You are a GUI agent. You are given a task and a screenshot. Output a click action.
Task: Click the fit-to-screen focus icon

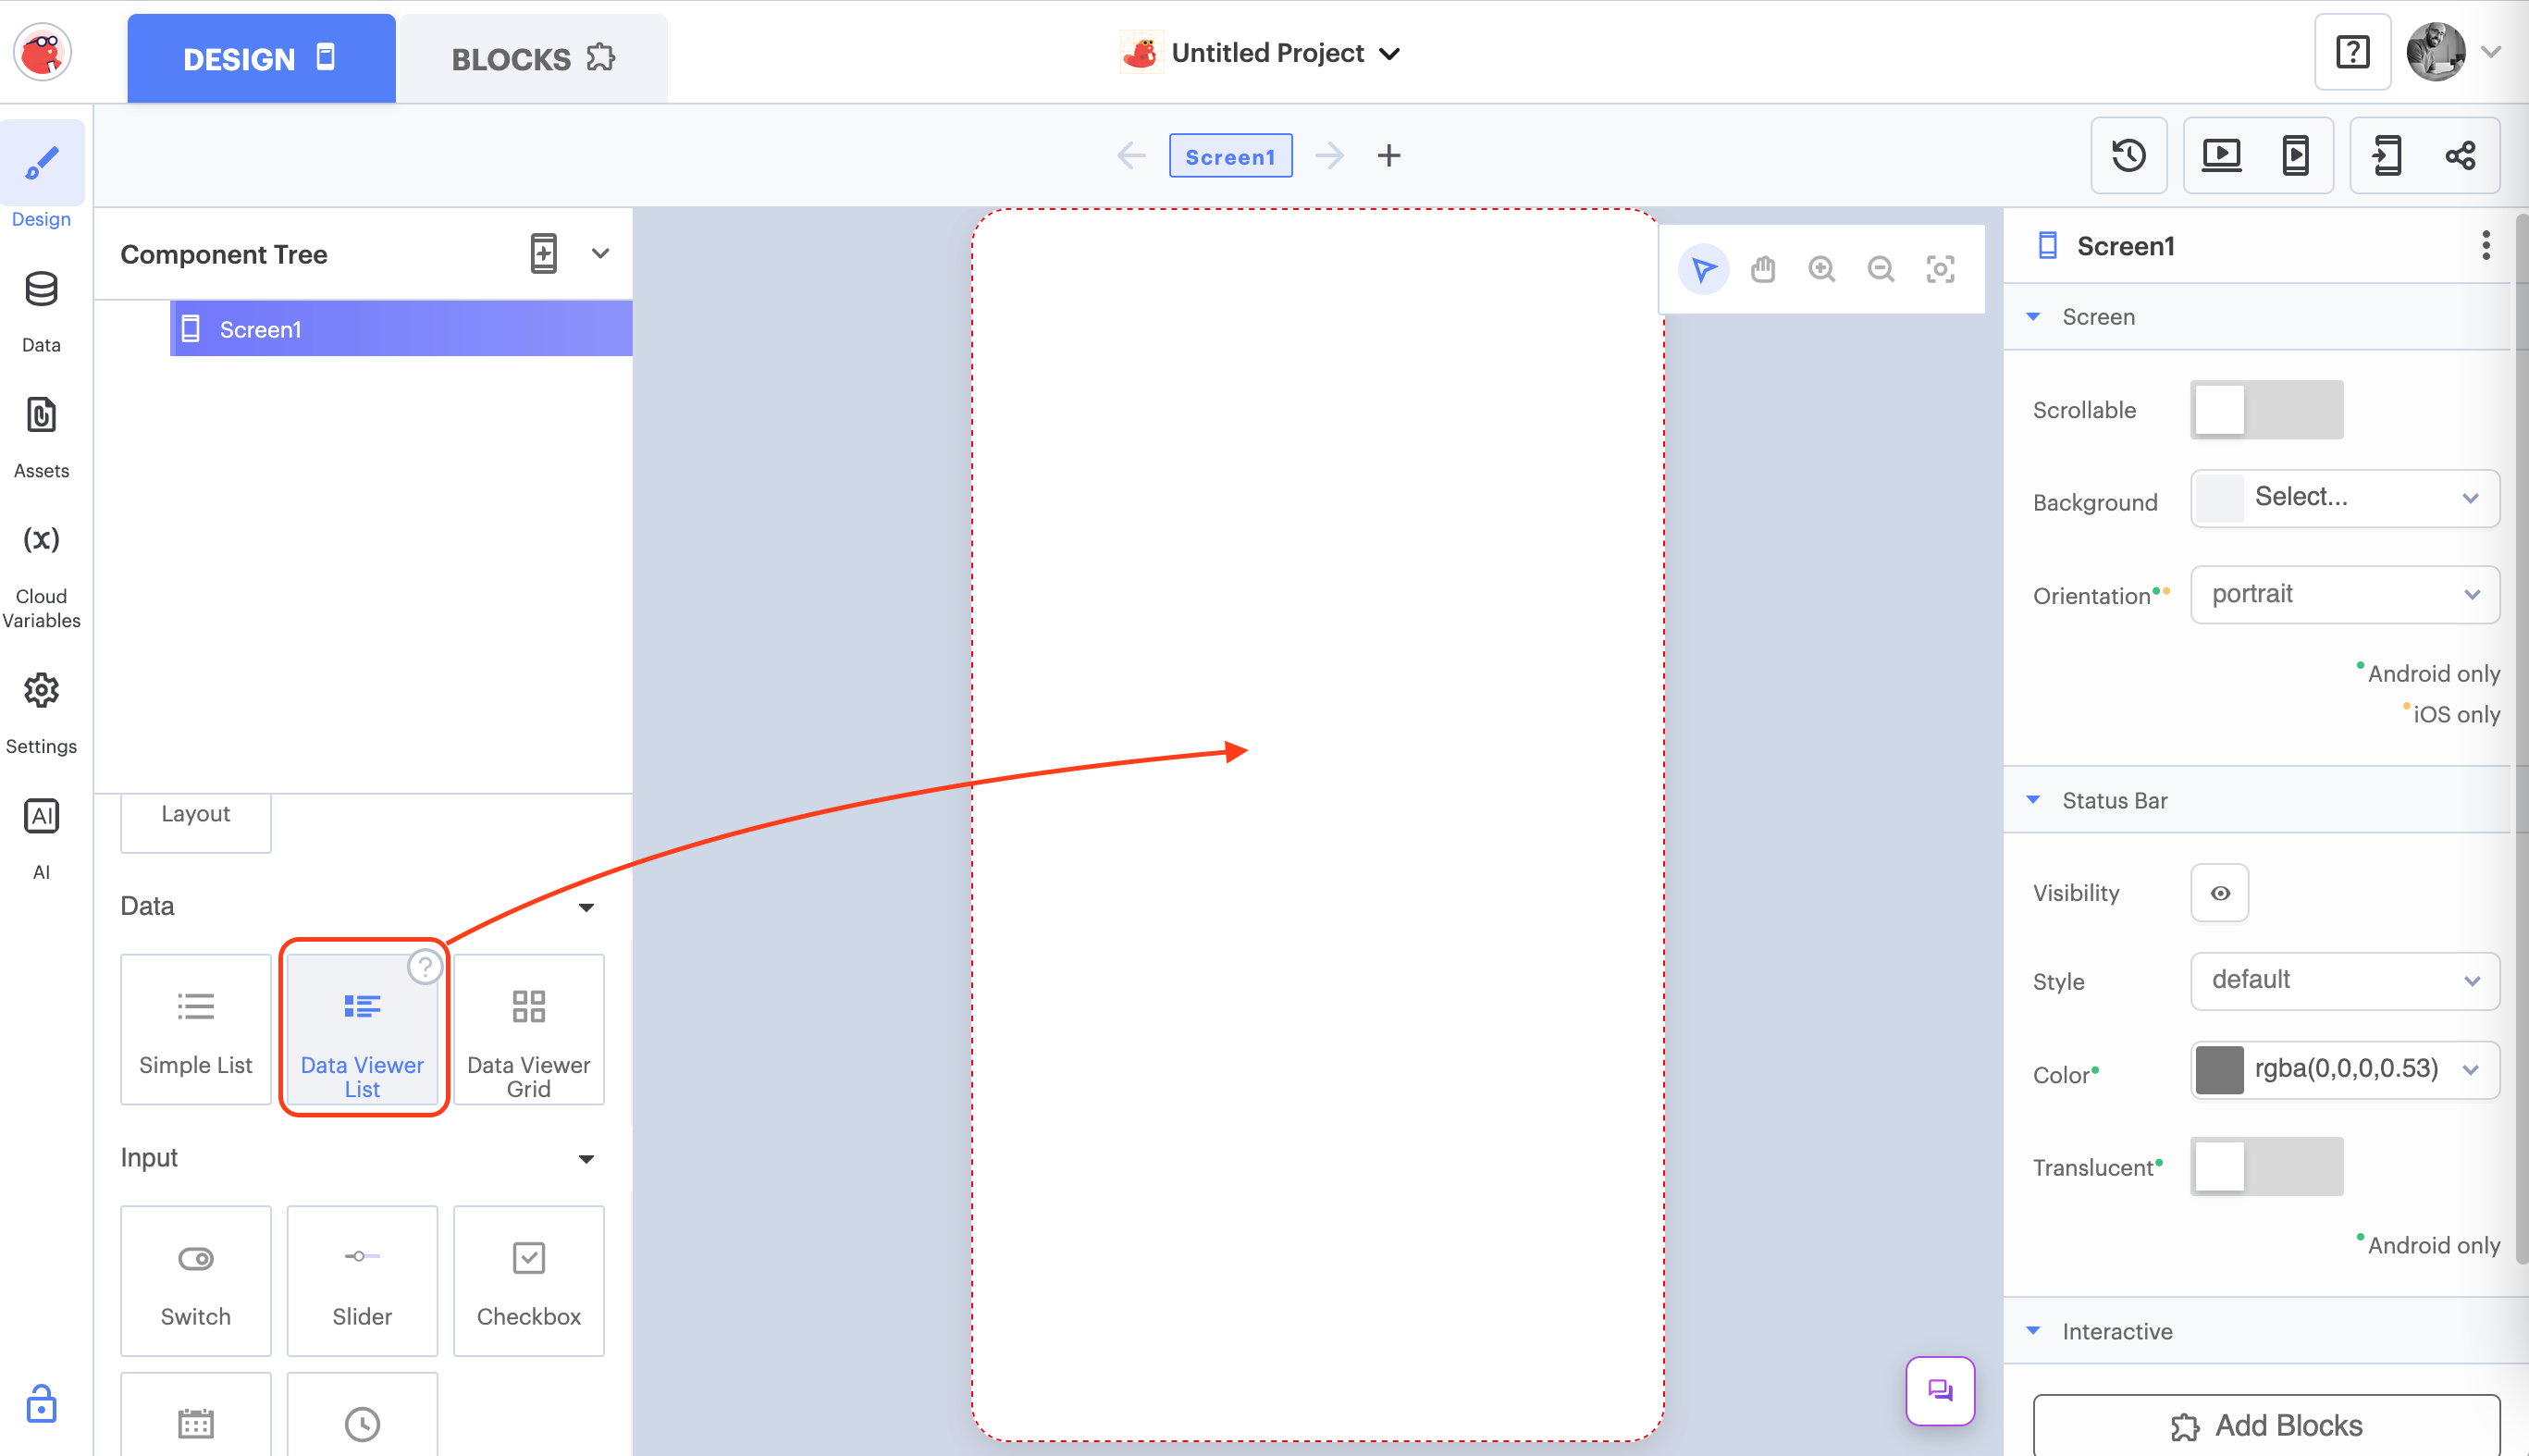point(1940,269)
